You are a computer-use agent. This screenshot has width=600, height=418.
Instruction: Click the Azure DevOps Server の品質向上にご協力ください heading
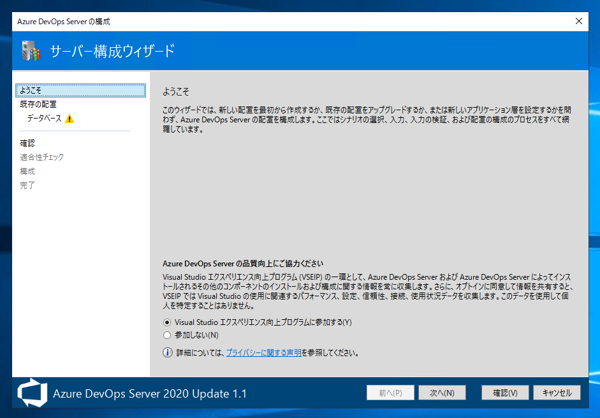coord(243,263)
